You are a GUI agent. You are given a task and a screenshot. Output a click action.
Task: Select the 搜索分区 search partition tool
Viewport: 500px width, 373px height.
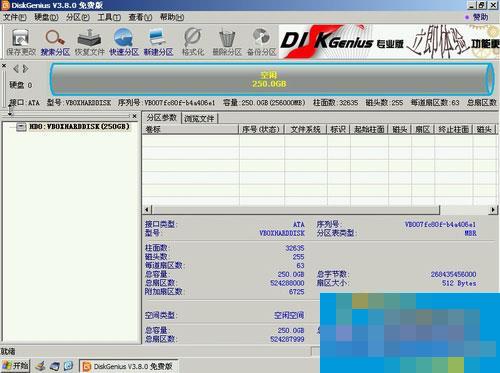(x=55, y=42)
